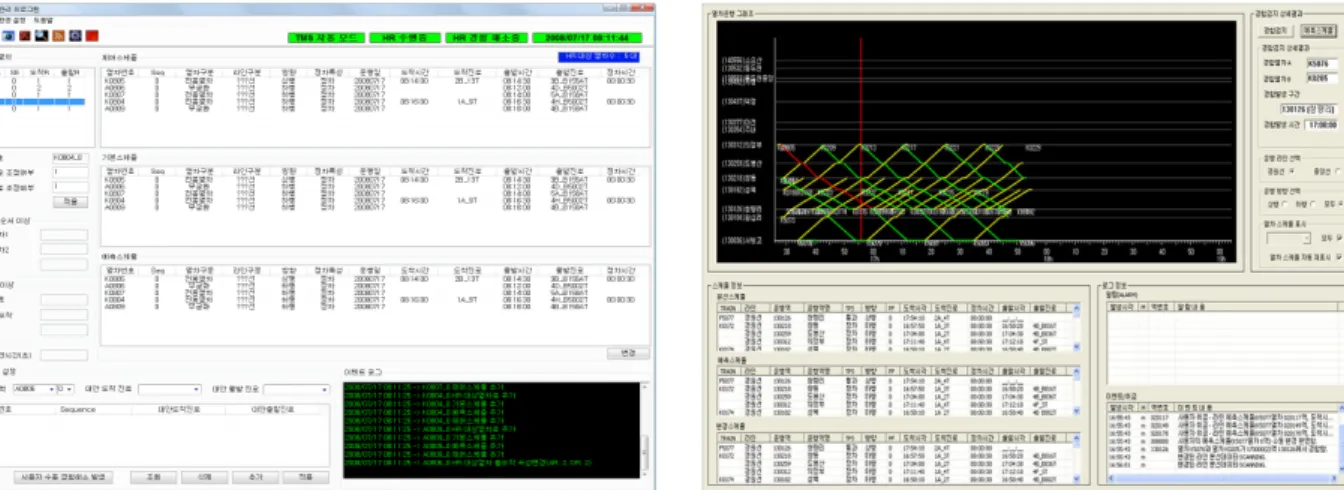Viewport: 1344px width, 490px height.
Task: Click the green date and time display
Action: pos(588,37)
